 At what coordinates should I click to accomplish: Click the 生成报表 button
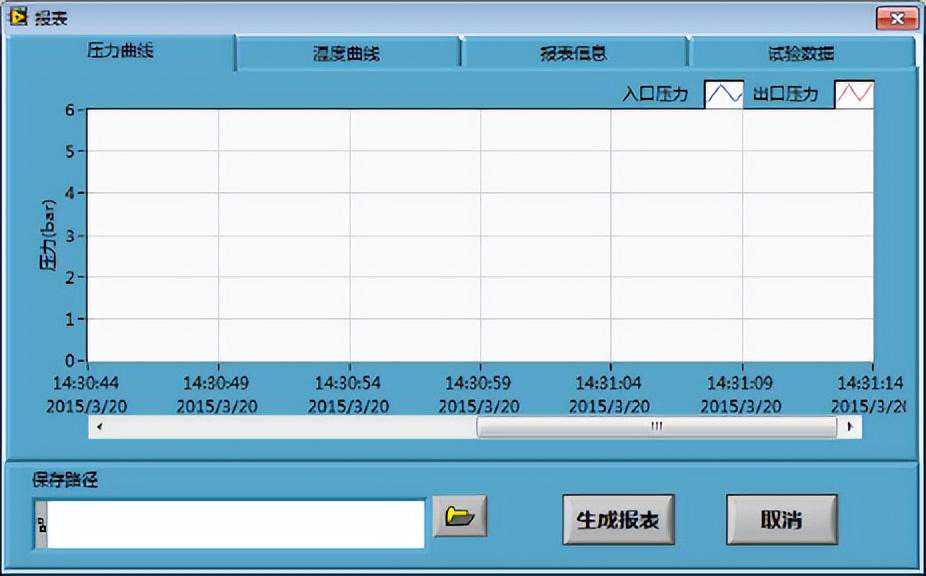(618, 520)
